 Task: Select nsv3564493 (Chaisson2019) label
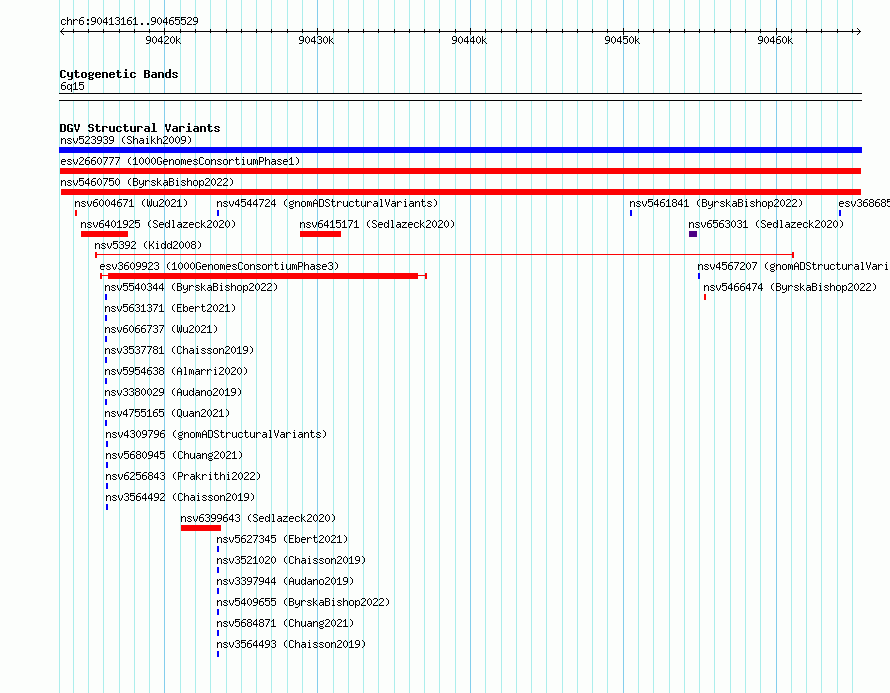coord(291,644)
